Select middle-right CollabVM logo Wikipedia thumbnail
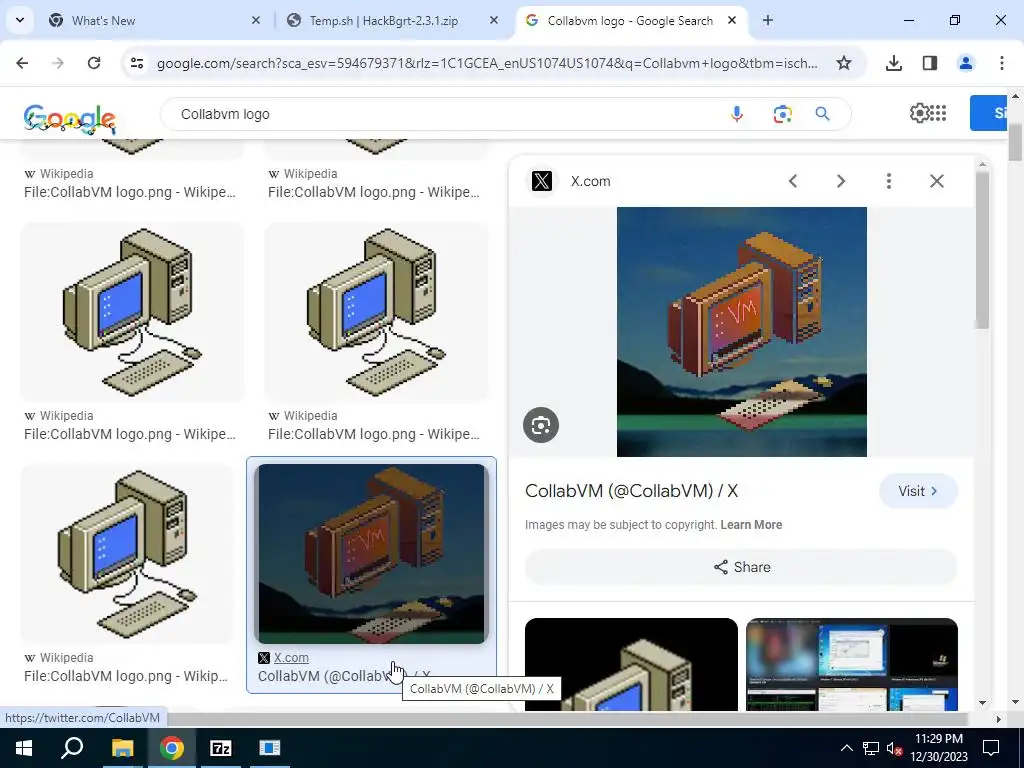This screenshot has width=1024, height=768. [376, 312]
